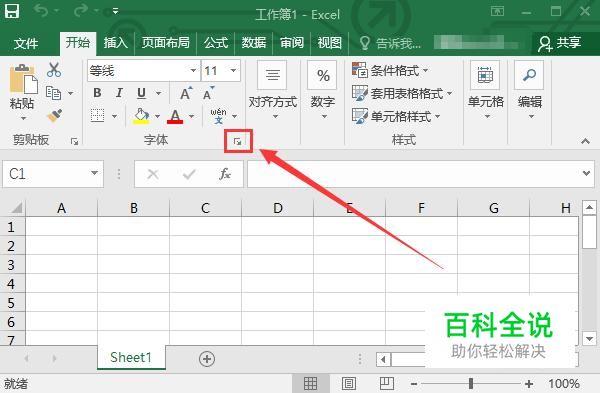Expand the formula bar chevron
This screenshot has height=393, width=600.
pos(586,173)
